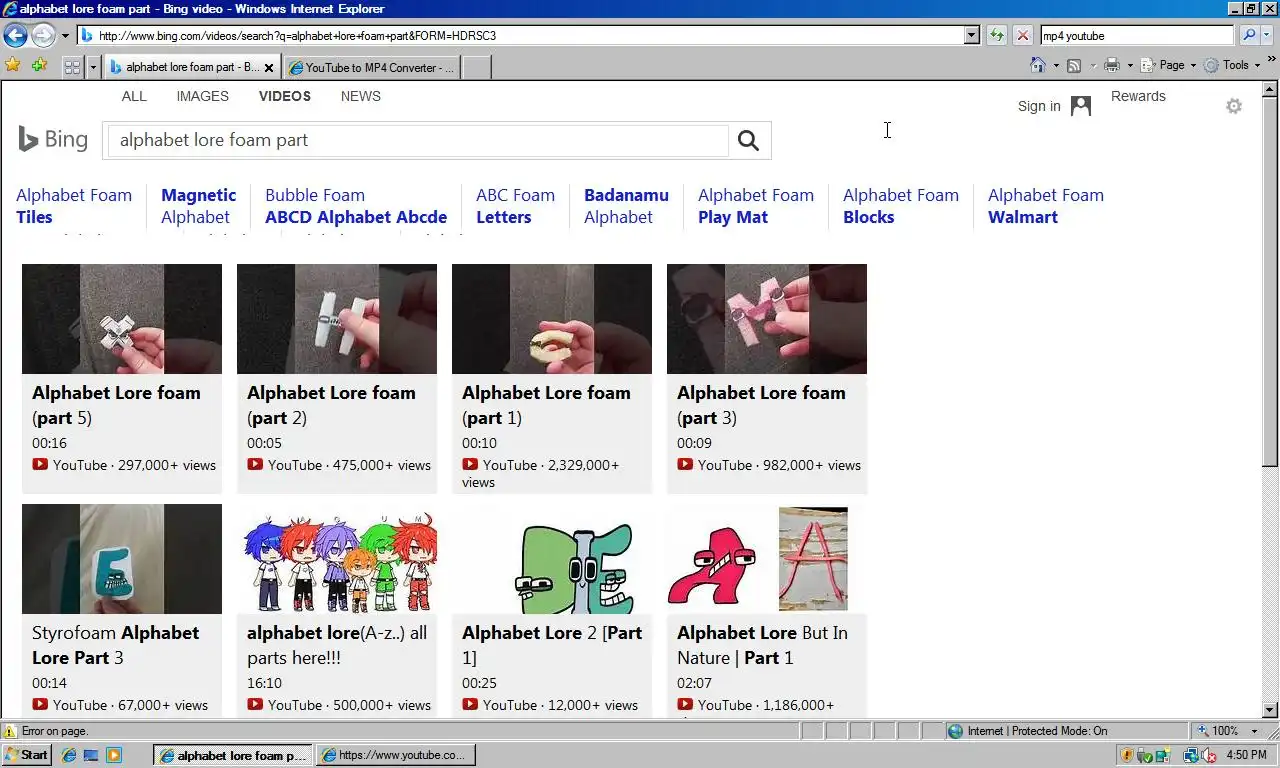Viewport: 1280px width, 768px height.
Task: Click the Show Desktop quick launch icon
Action: click(91, 755)
